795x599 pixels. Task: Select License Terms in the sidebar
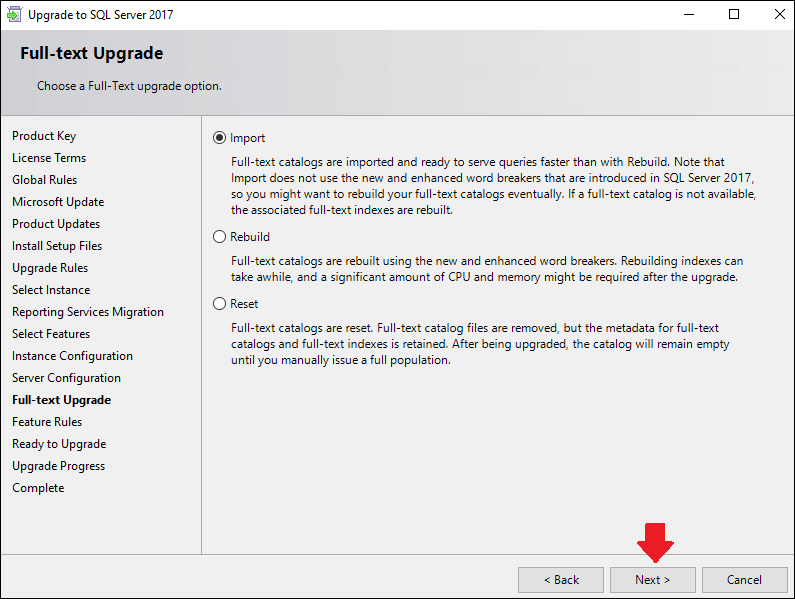click(49, 158)
